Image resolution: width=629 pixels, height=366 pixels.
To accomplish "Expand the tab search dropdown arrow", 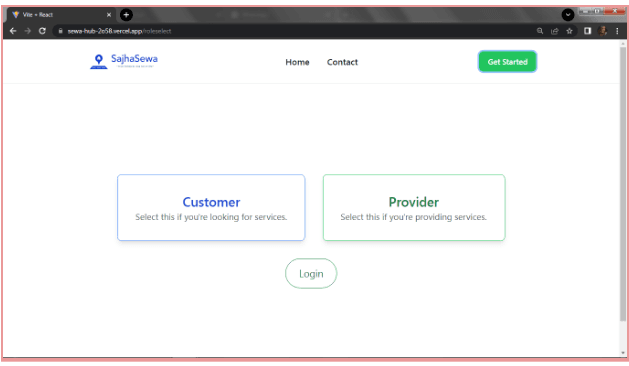I will [568, 15].
